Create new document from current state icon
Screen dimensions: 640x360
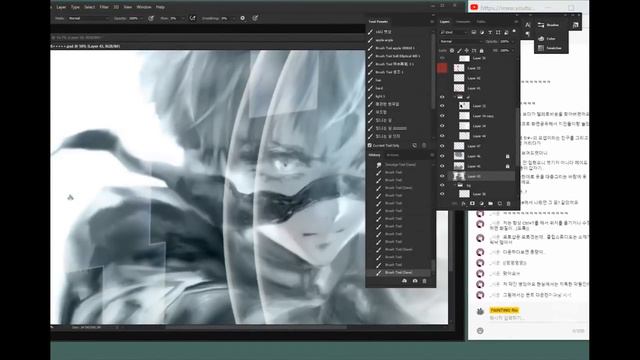point(404,281)
